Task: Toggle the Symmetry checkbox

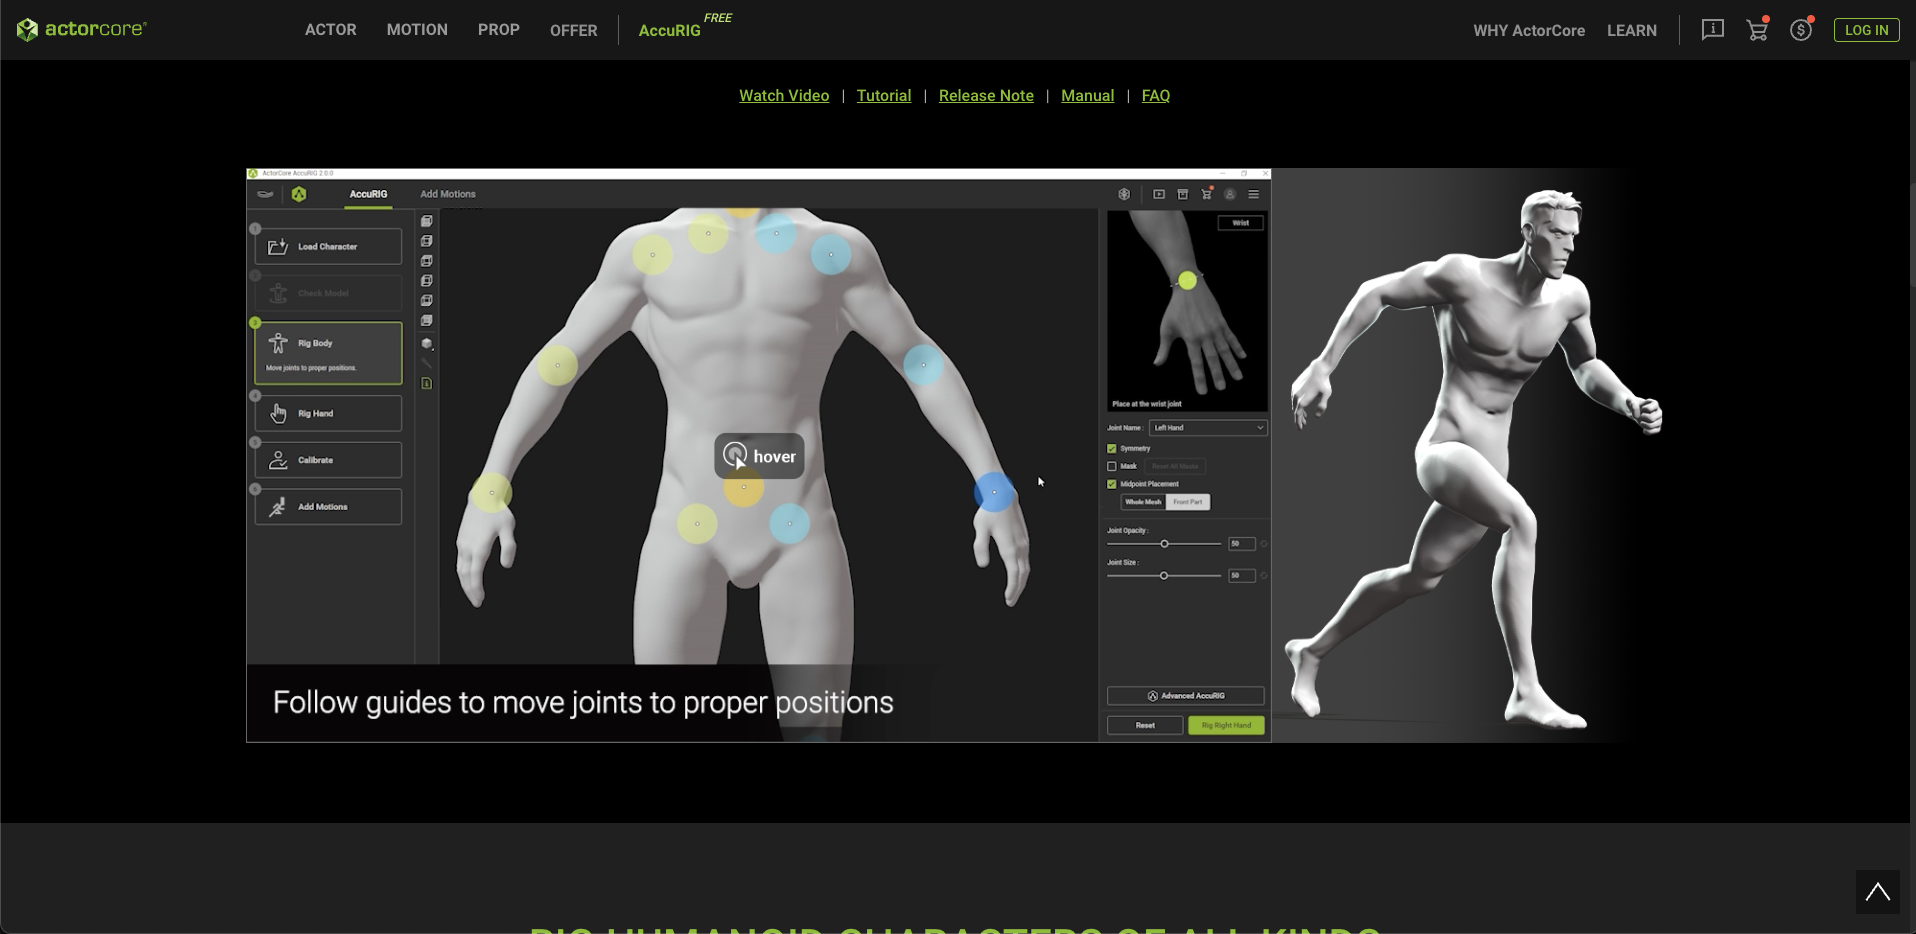Action: [x=1111, y=449]
